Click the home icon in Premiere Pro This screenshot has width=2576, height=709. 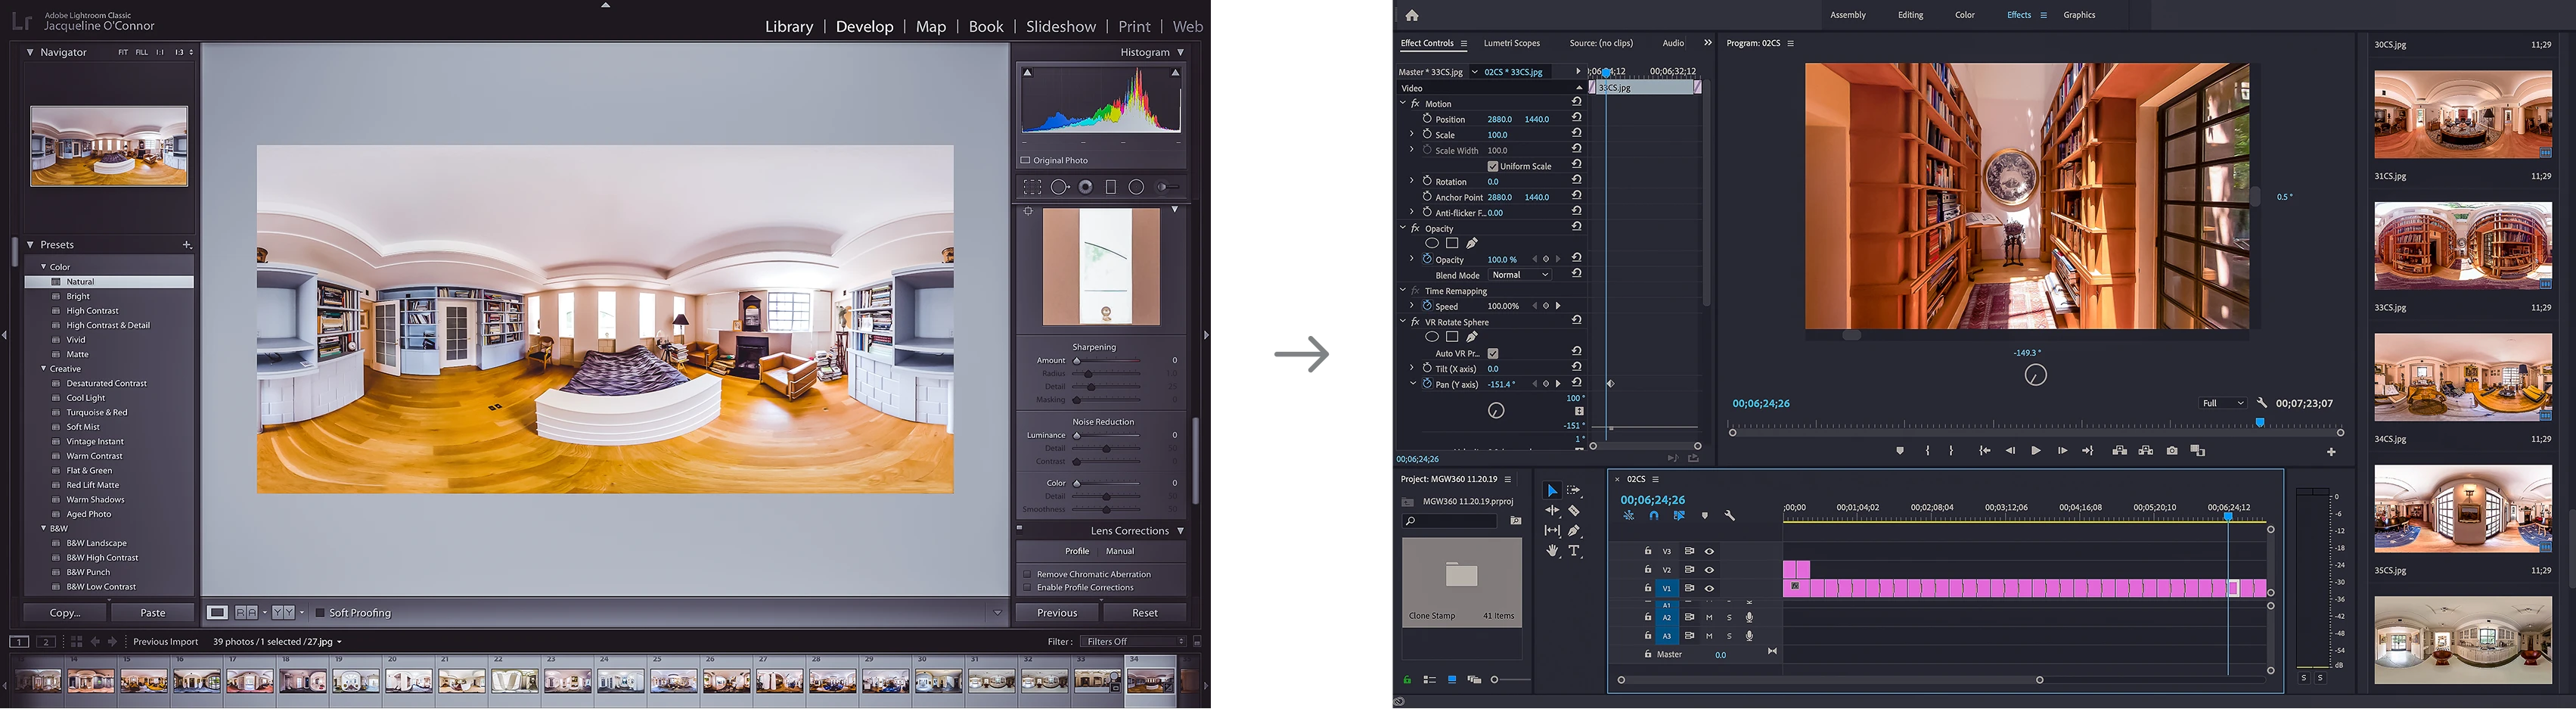1412,15
